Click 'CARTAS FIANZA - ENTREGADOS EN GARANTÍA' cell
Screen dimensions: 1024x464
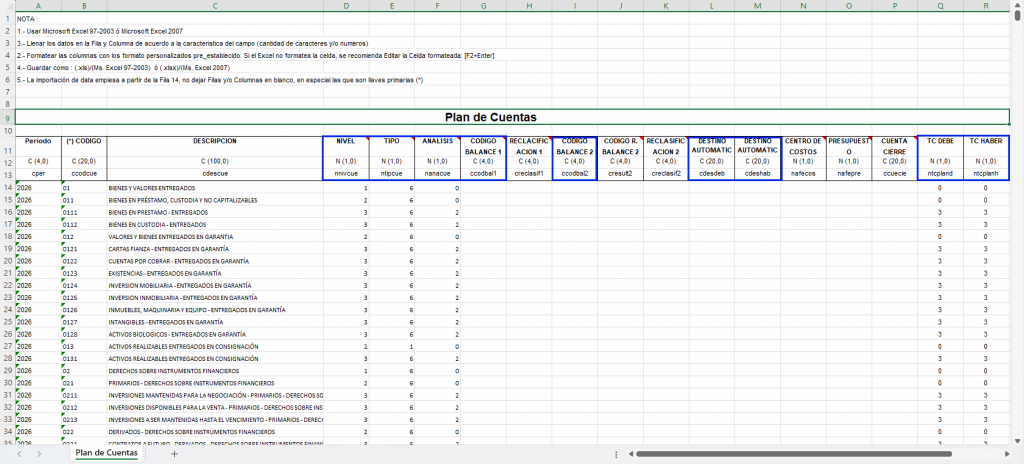(x=215, y=249)
